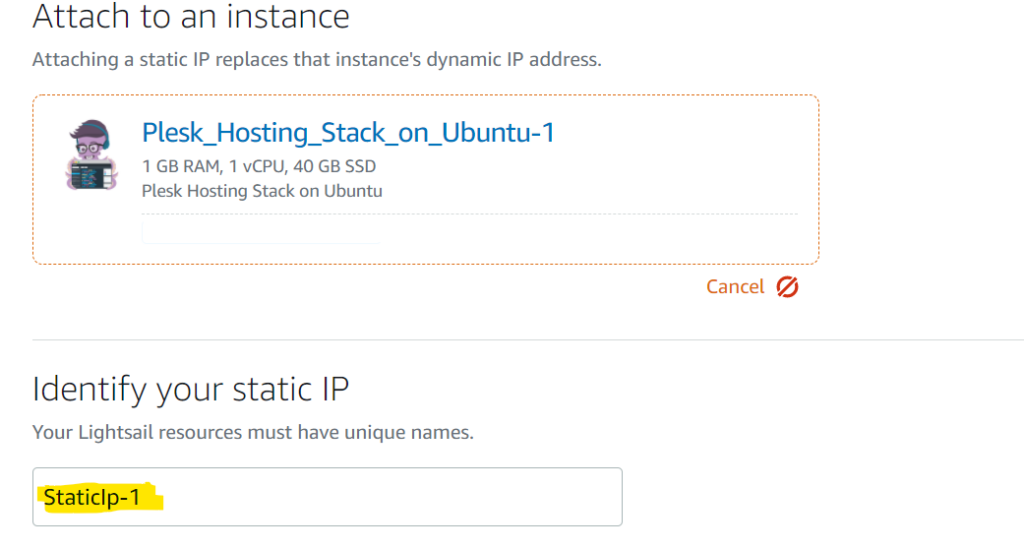Click the 'Identify your static IP' heading
The height and width of the screenshot is (549, 1024).
(191, 389)
